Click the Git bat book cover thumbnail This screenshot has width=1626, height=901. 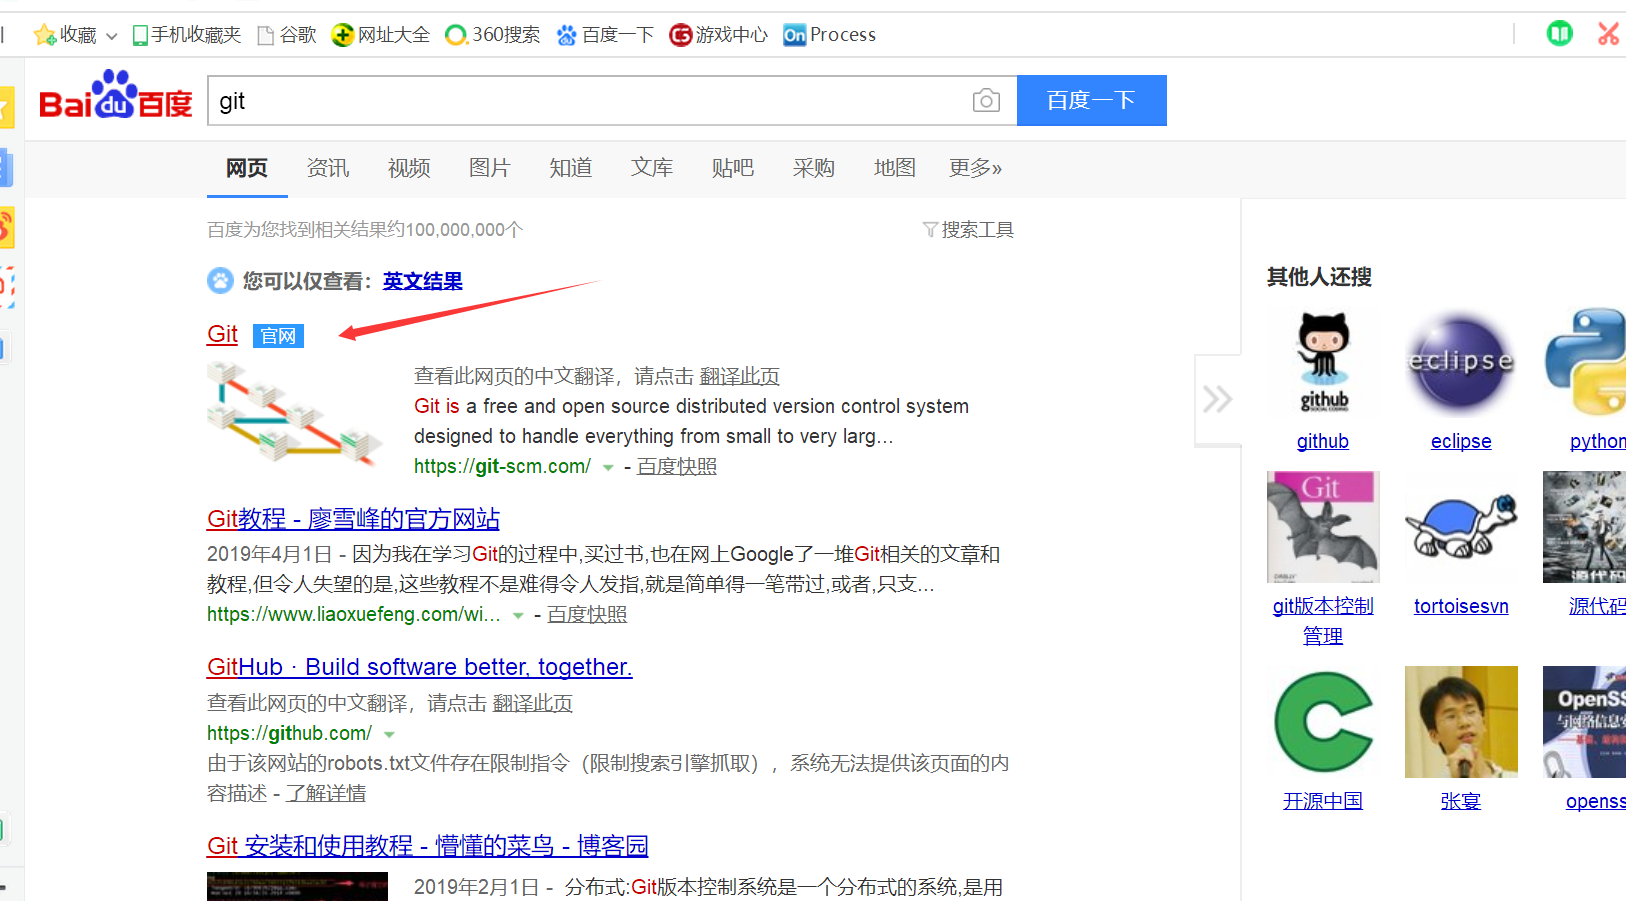(x=1323, y=527)
